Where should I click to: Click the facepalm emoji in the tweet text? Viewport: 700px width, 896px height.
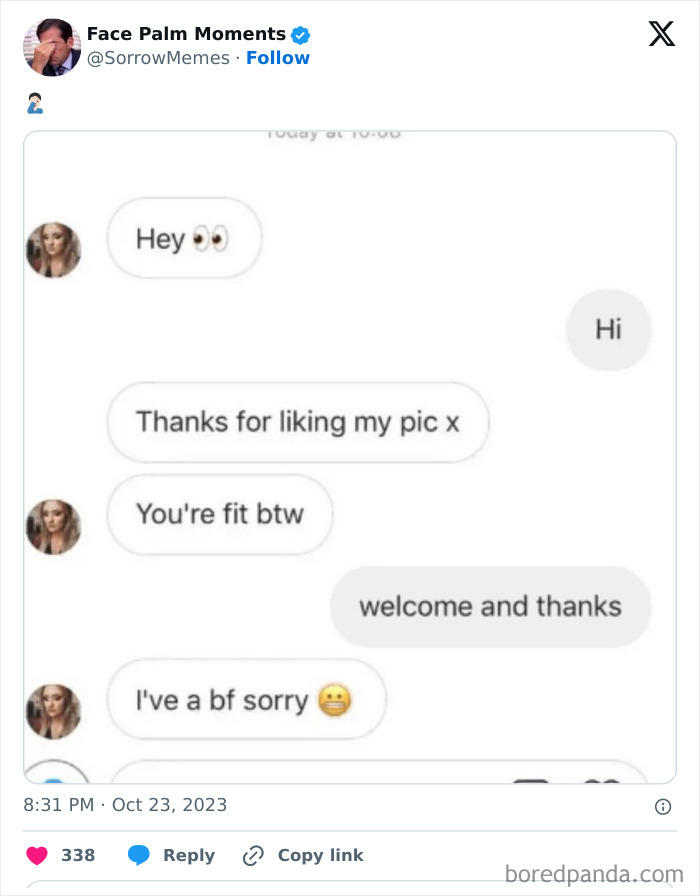click(x=34, y=103)
